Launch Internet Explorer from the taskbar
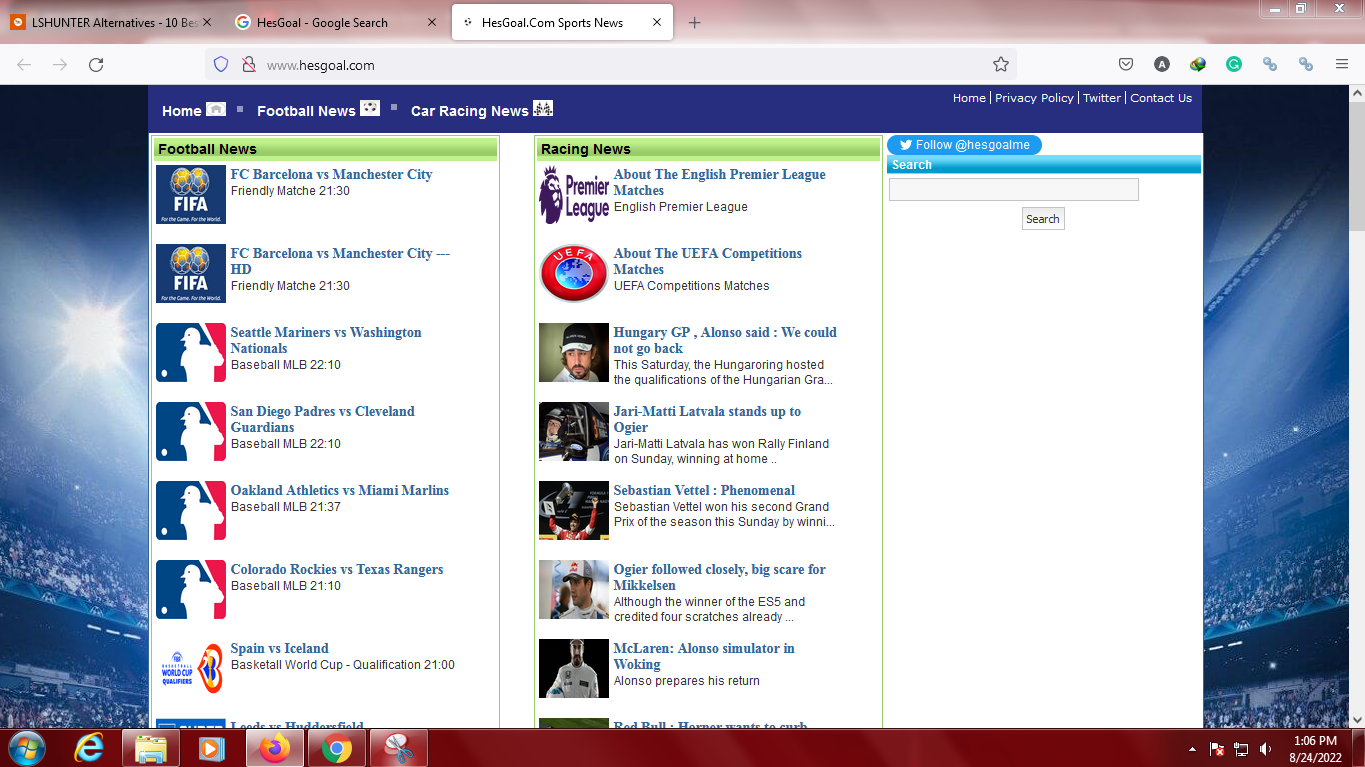 click(x=91, y=748)
